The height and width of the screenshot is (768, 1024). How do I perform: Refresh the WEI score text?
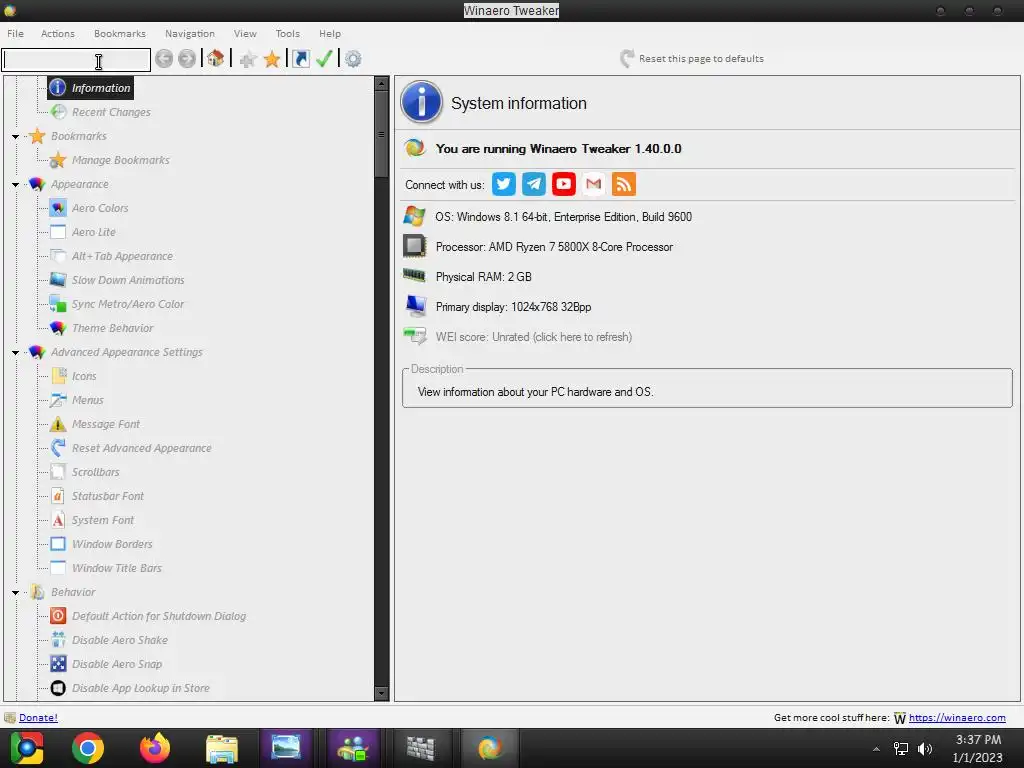pyautogui.click(x=534, y=337)
